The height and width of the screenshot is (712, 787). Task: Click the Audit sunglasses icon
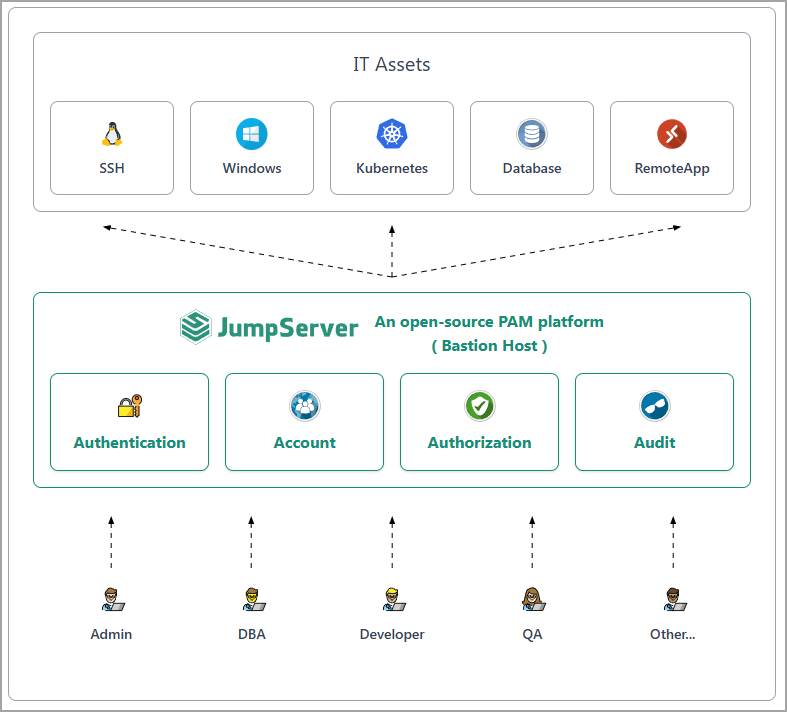coord(654,406)
